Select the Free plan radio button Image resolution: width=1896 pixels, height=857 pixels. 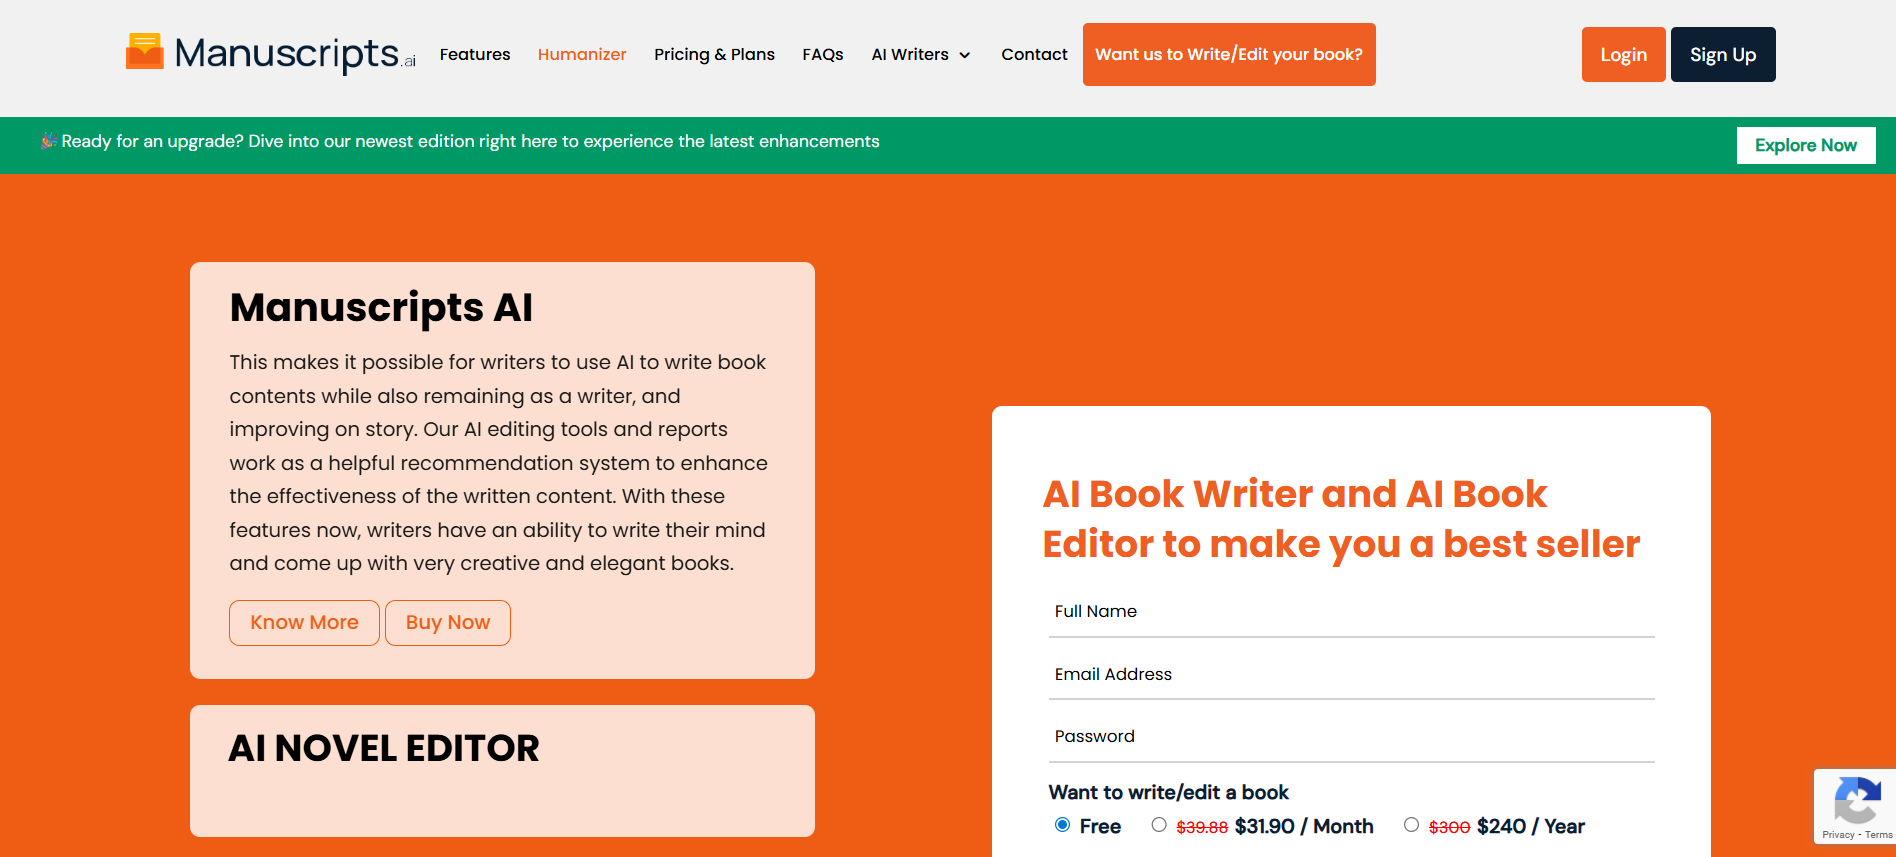pos(1062,825)
